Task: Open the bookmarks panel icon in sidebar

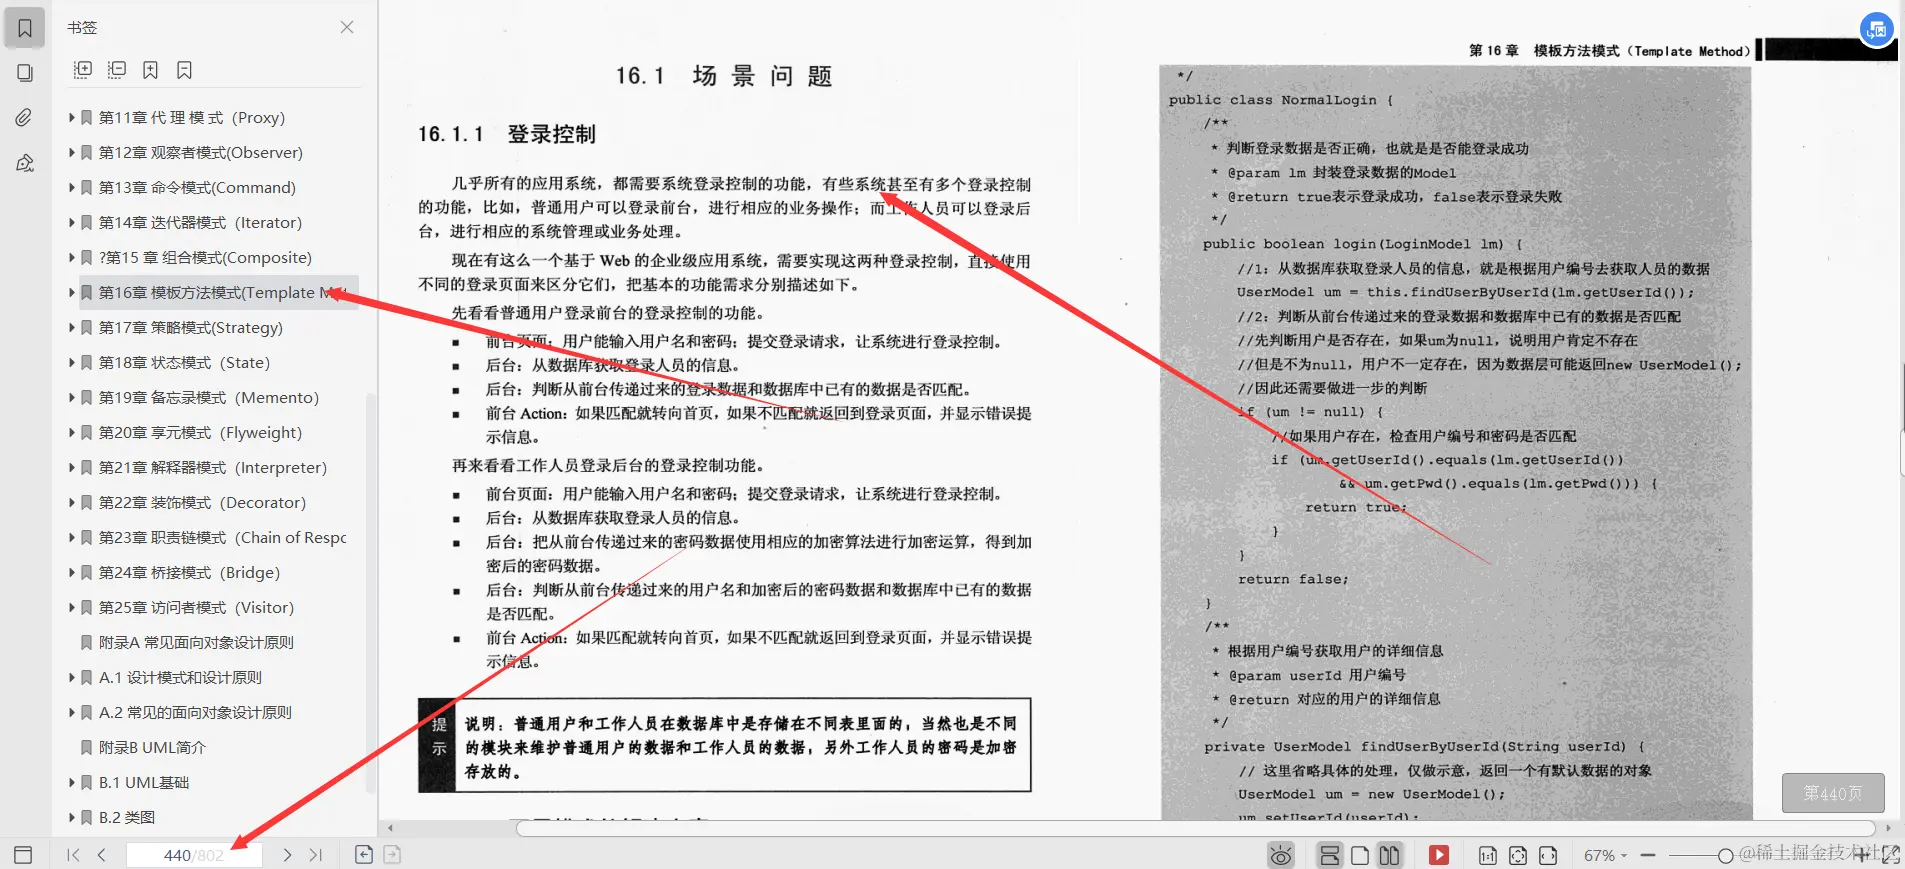Action: 25,28
